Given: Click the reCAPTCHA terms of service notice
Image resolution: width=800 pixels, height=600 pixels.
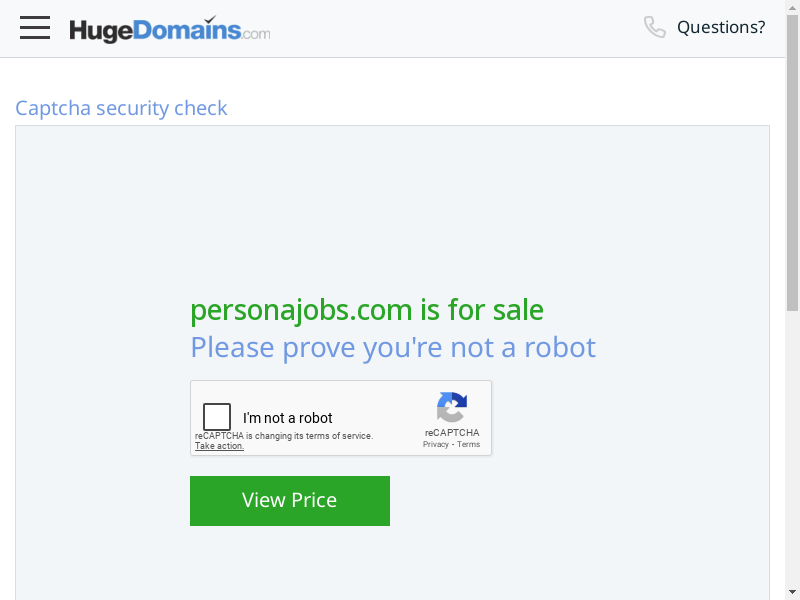Looking at the screenshot, I should 284,436.
